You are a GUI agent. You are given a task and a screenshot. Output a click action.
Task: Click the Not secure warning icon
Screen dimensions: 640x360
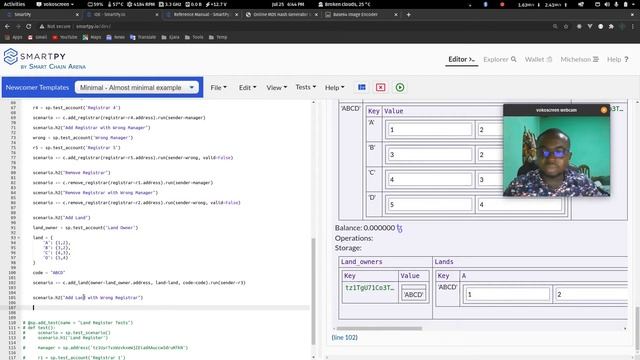pyautogui.click(x=42, y=26)
